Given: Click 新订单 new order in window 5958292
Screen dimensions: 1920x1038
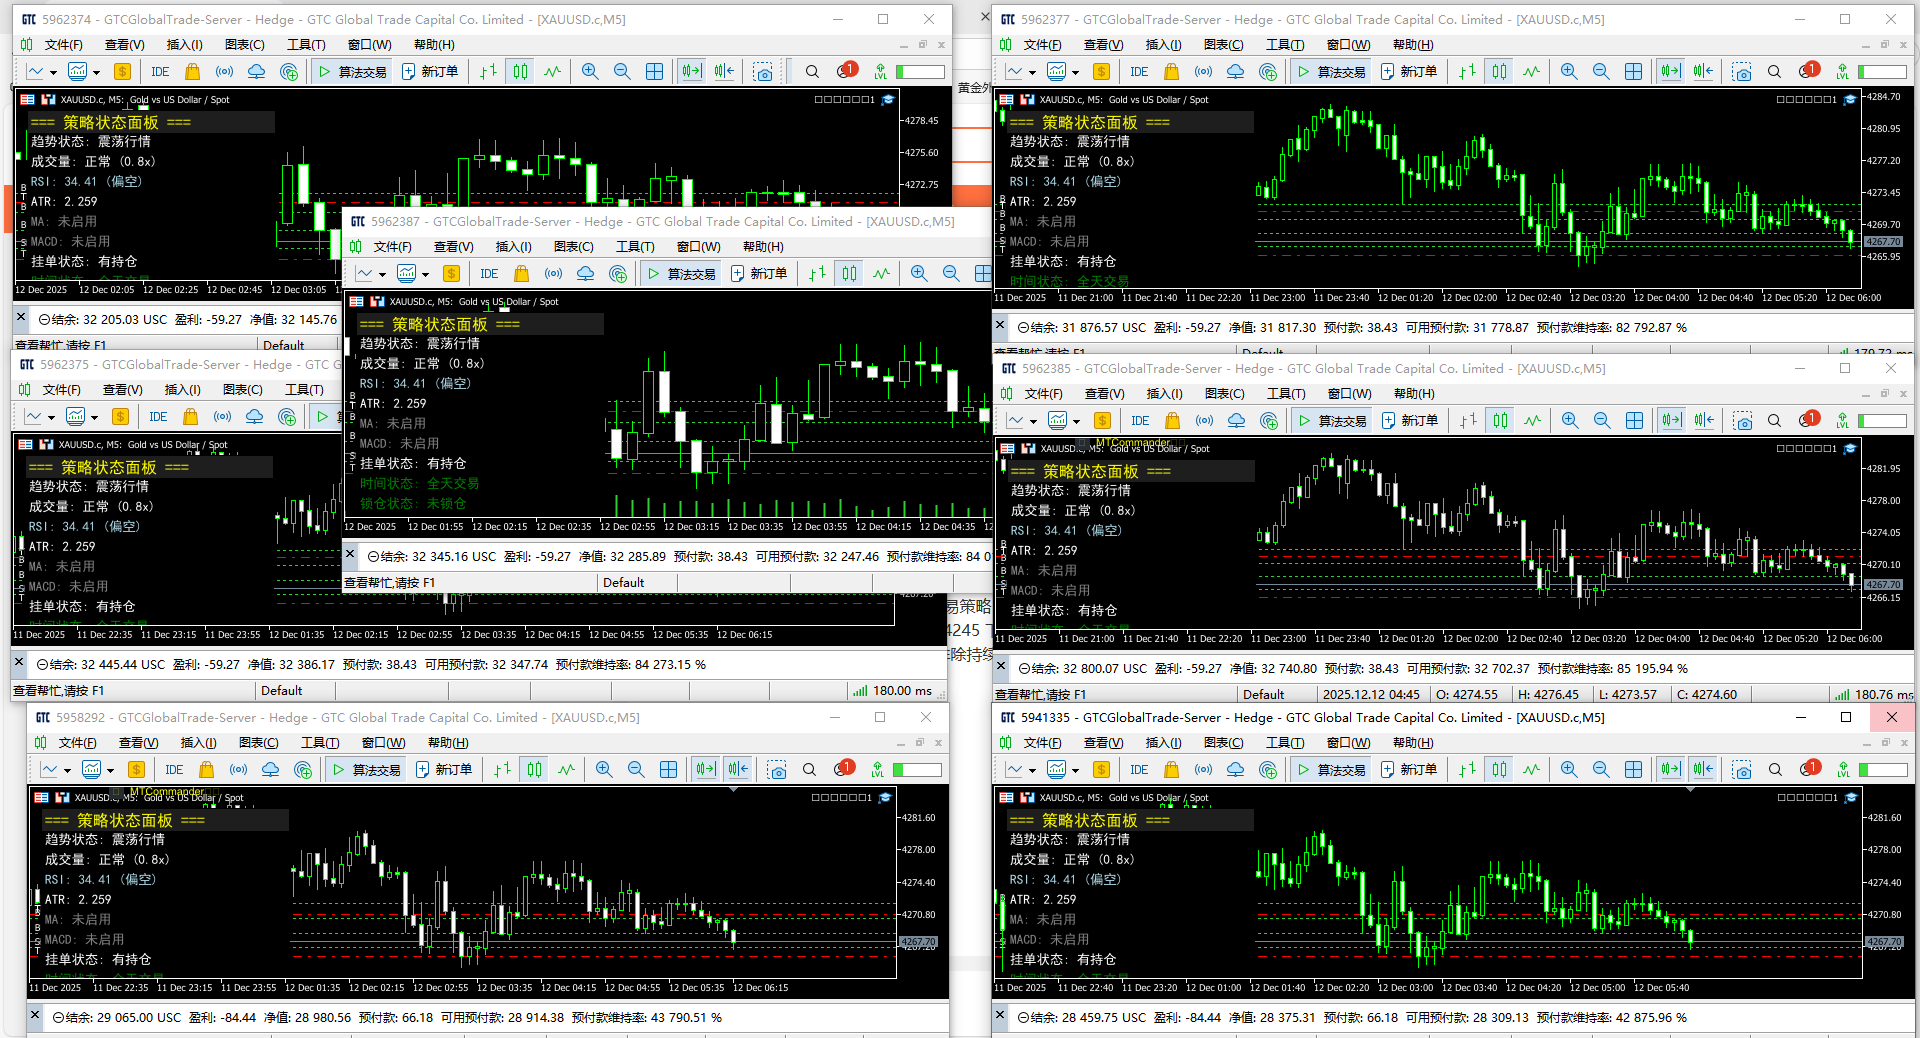Looking at the screenshot, I should click(444, 770).
